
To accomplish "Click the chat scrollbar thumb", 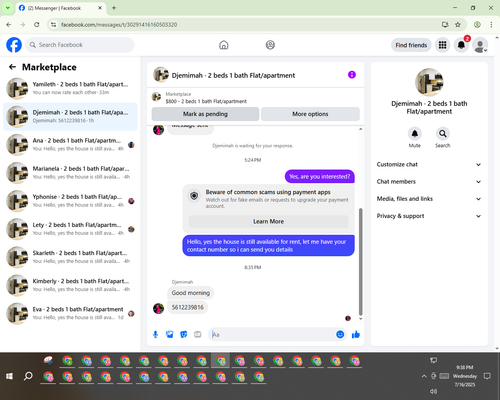I will tap(360, 262).
